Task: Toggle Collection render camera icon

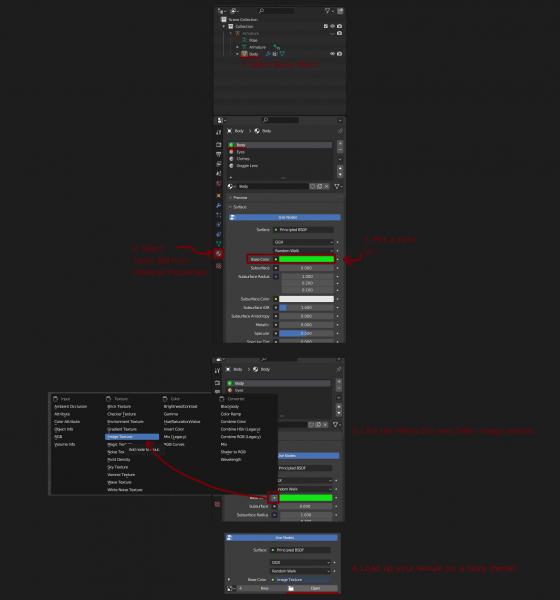Action: click(340, 26)
